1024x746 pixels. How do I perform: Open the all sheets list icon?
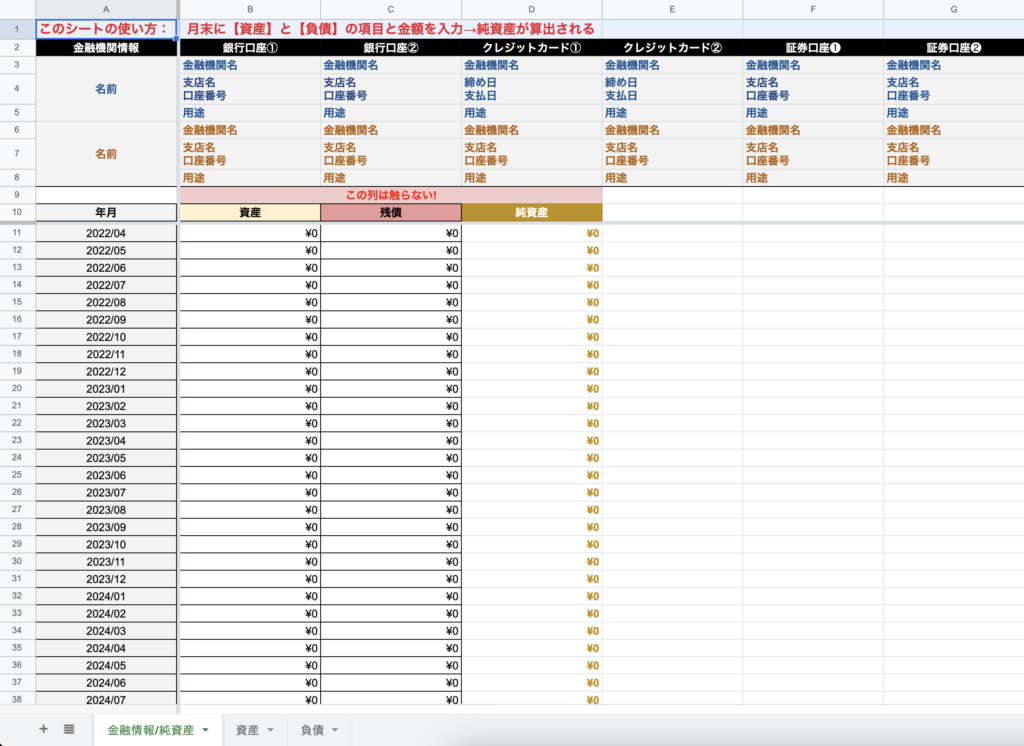coord(69,729)
